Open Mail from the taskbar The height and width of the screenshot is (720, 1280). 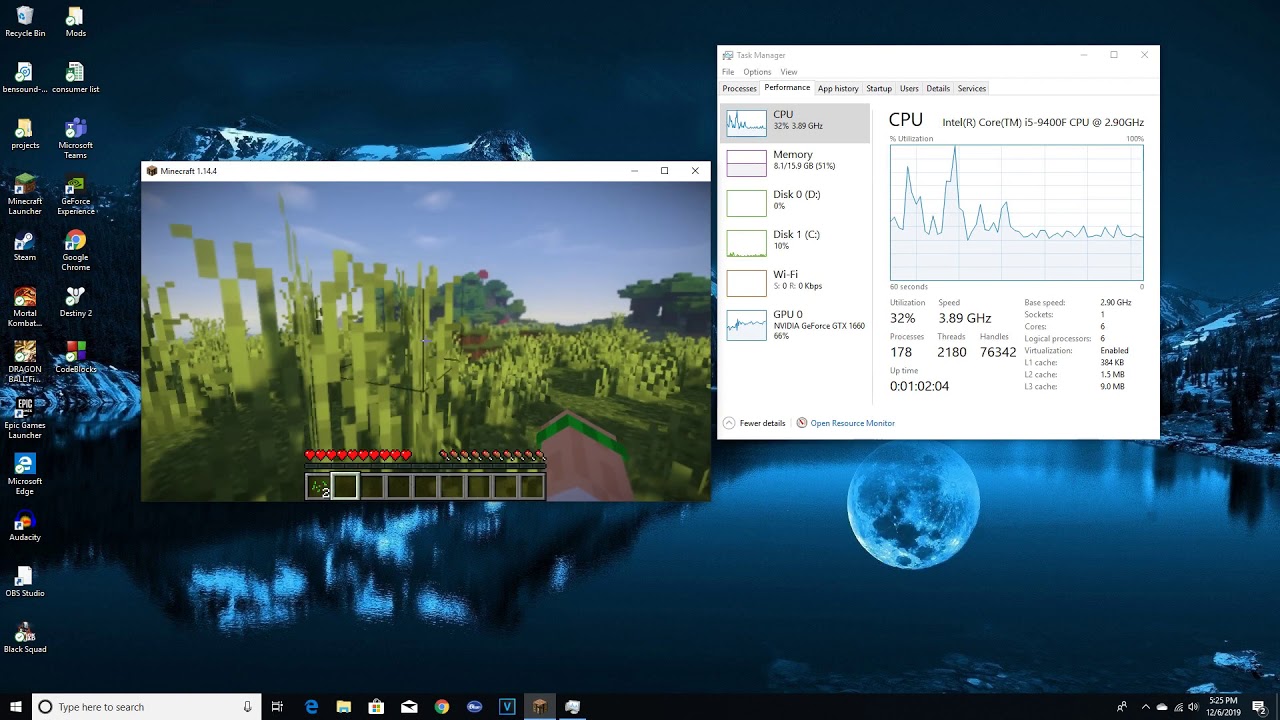(x=409, y=706)
